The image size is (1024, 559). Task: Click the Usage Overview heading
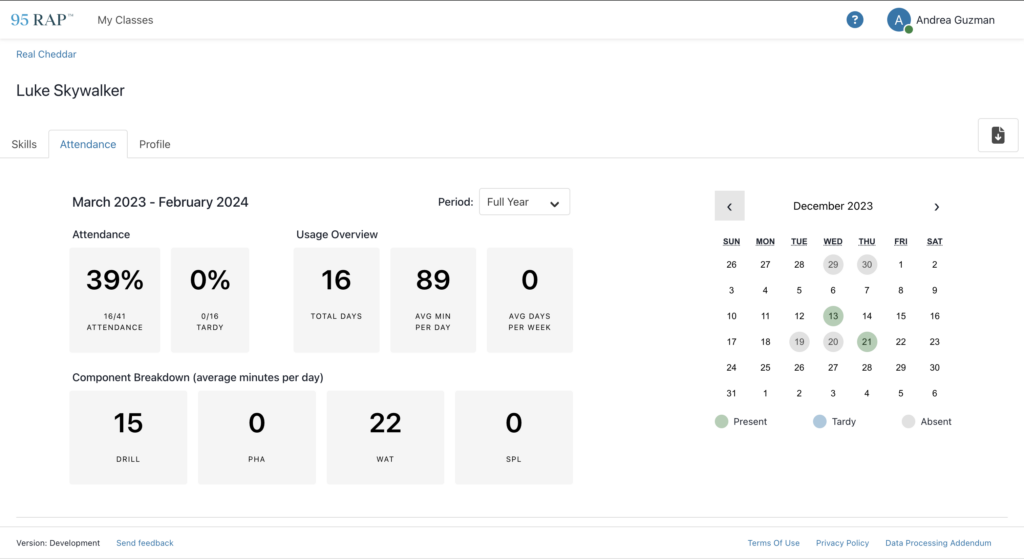coord(337,234)
